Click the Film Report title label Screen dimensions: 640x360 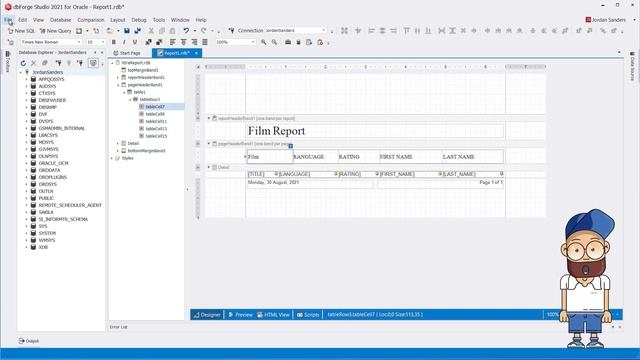click(276, 131)
